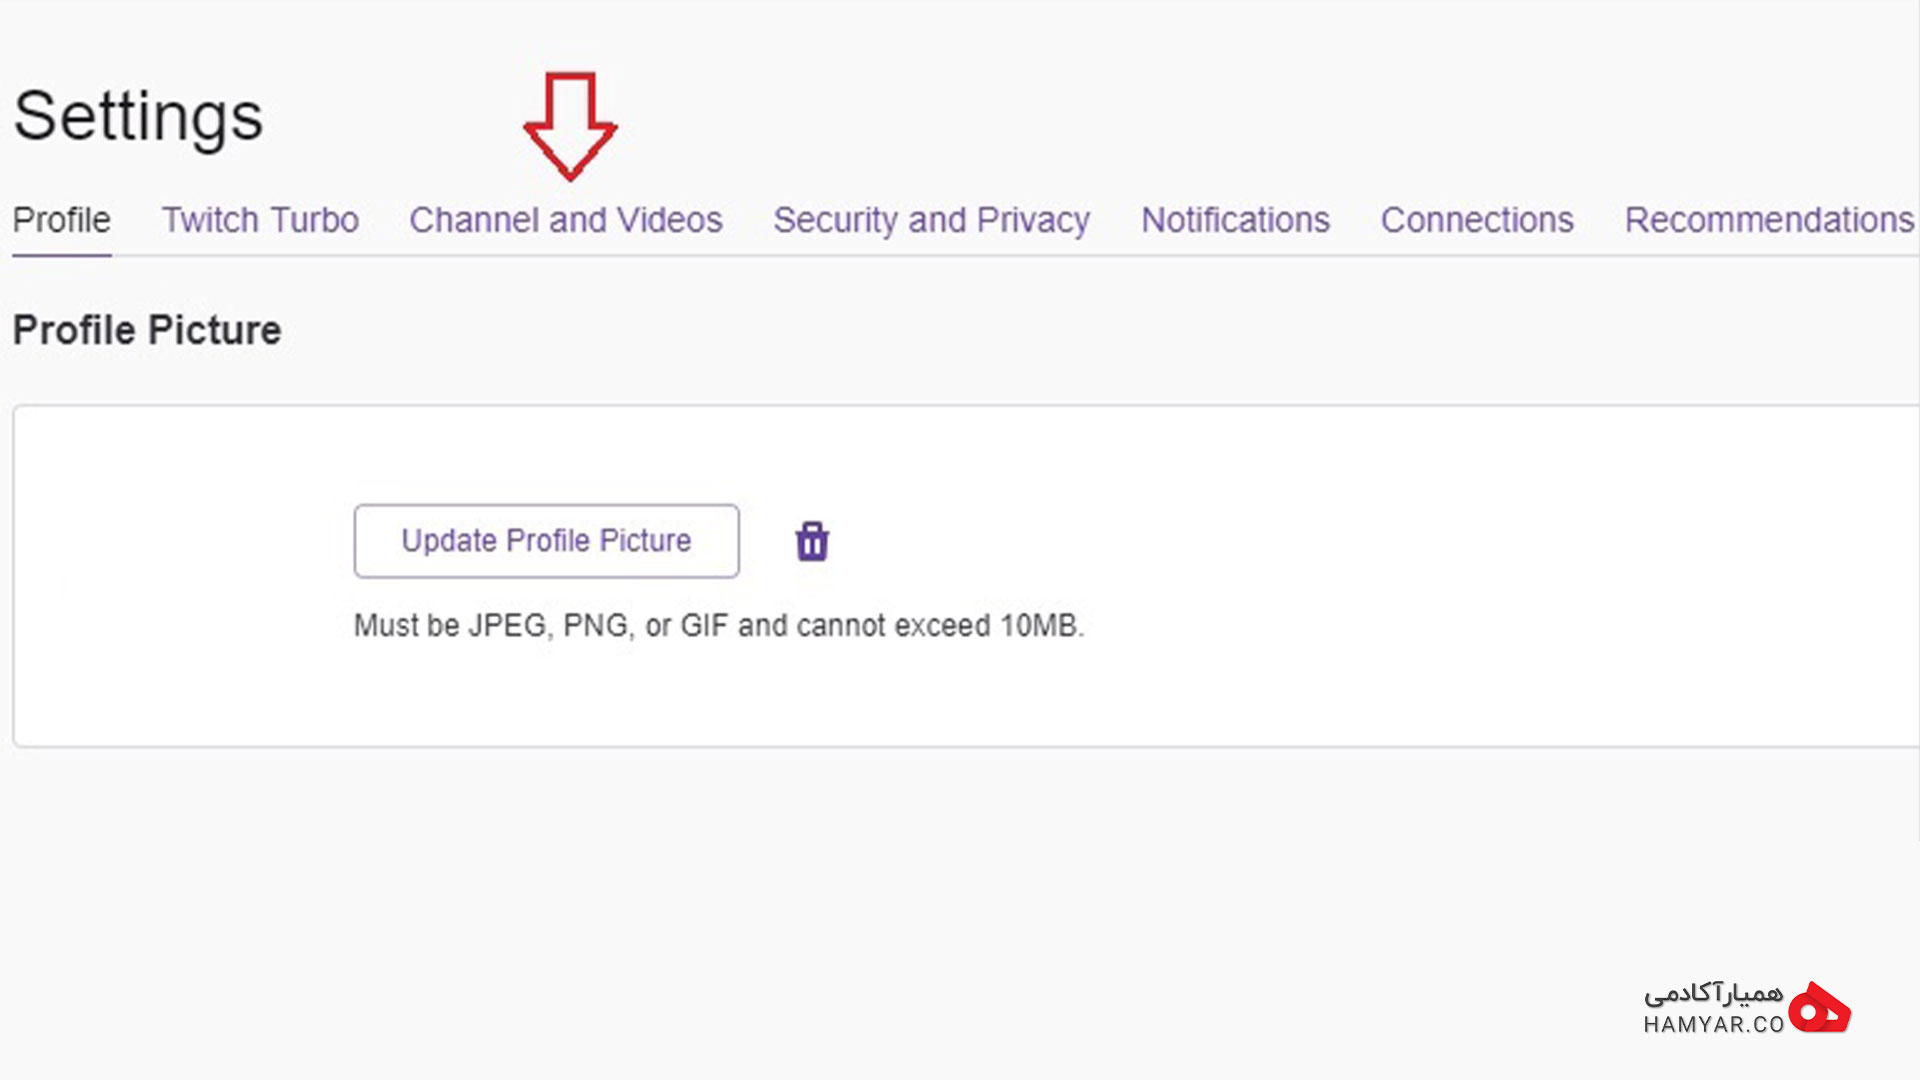The height and width of the screenshot is (1080, 1920).
Task: Go to Security and Privacy tab
Action: [931, 220]
